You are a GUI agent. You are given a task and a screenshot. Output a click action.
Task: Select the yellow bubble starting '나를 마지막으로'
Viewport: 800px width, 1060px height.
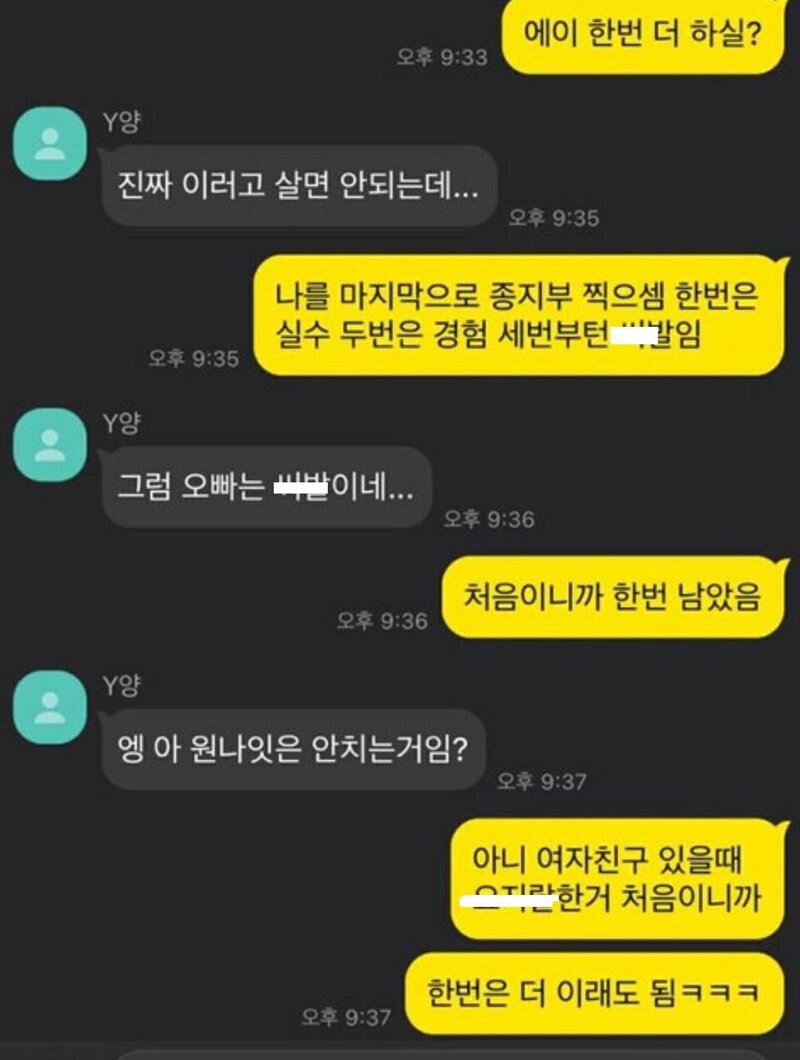[519, 315]
